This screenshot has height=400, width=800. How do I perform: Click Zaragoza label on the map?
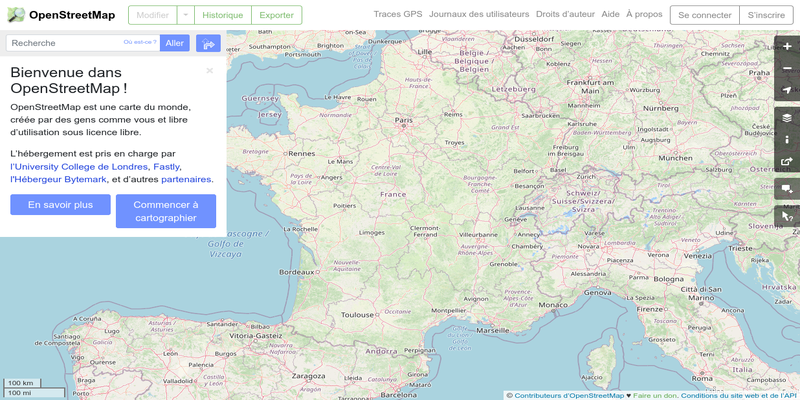click(308, 376)
